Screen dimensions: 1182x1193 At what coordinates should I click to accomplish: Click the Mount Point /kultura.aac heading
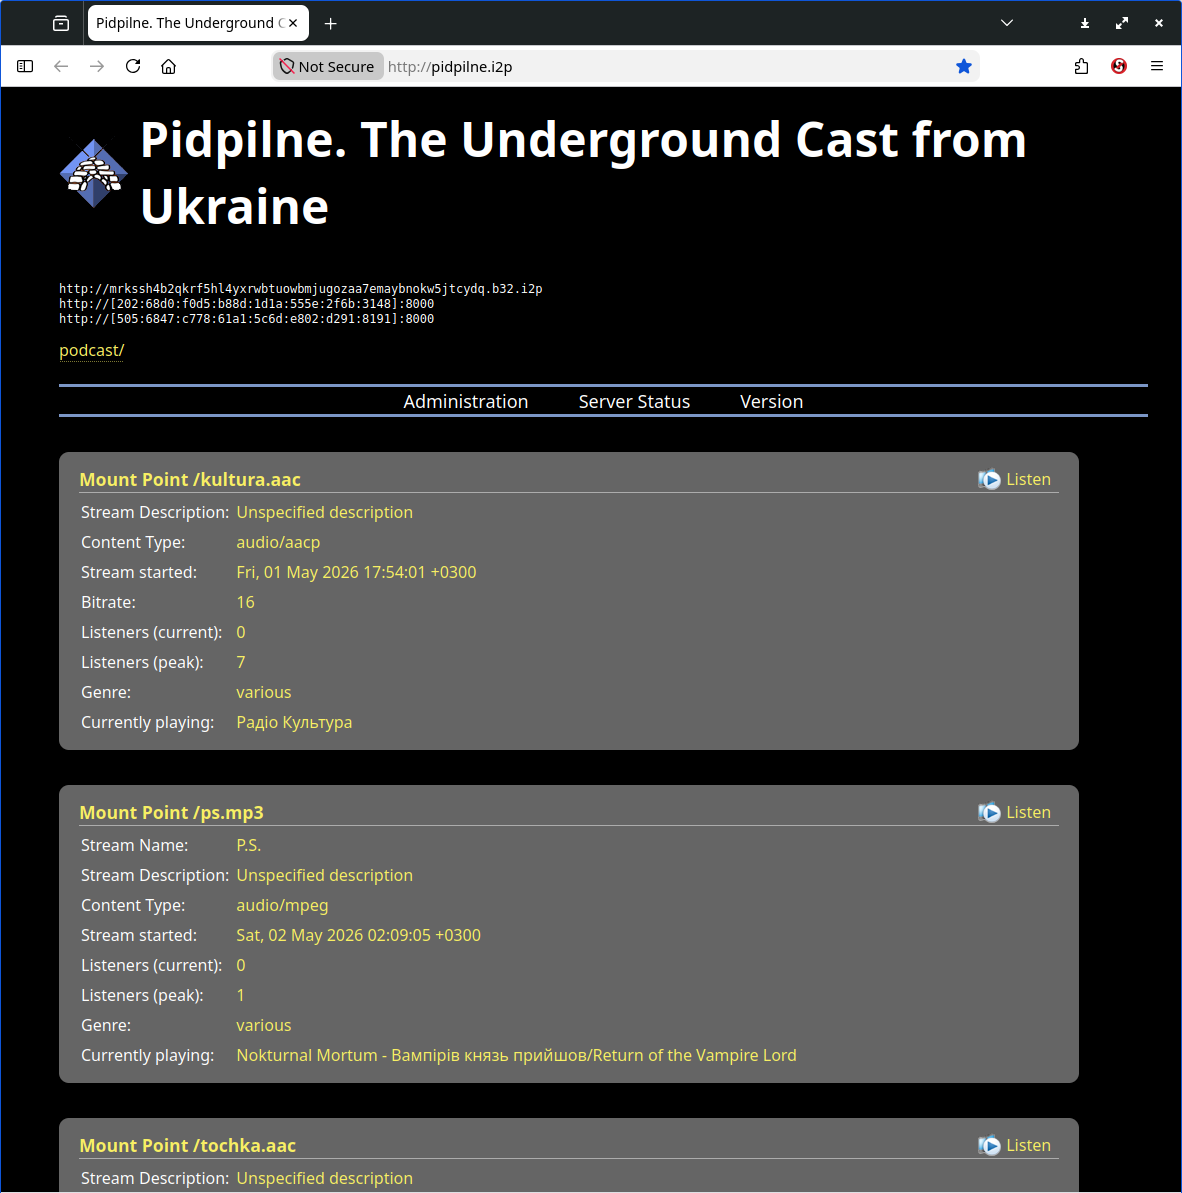(x=190, y=479)
